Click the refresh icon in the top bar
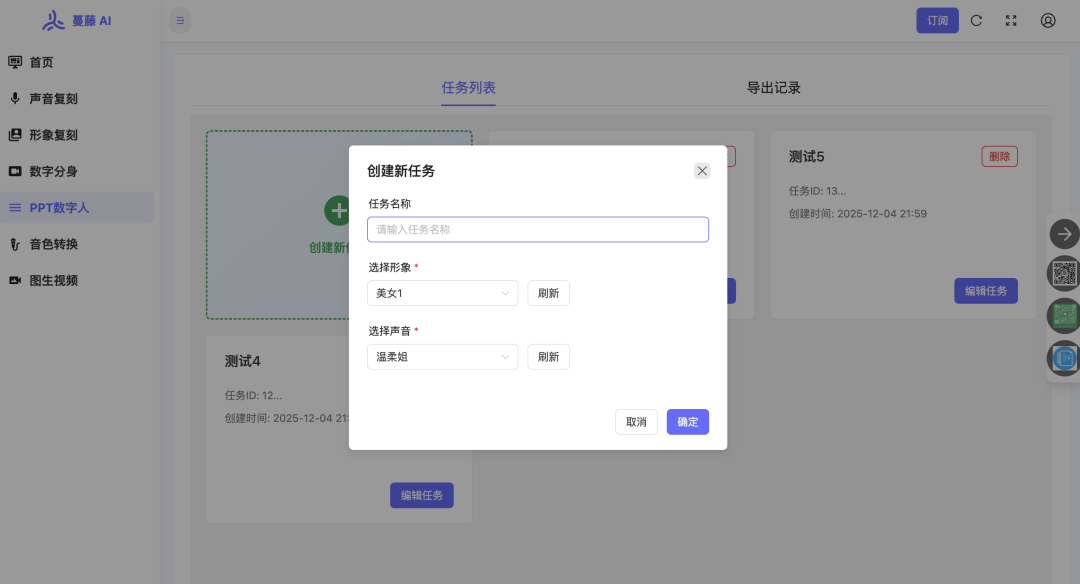1080x584 pixels. point(976,20)
